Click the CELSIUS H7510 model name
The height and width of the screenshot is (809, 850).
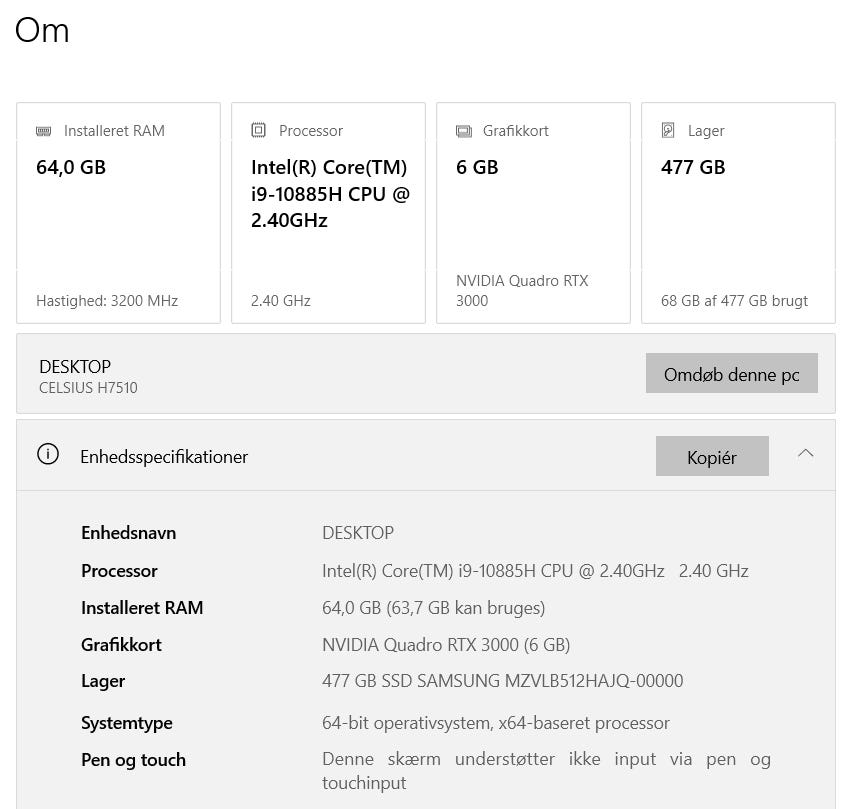[88, 387]
